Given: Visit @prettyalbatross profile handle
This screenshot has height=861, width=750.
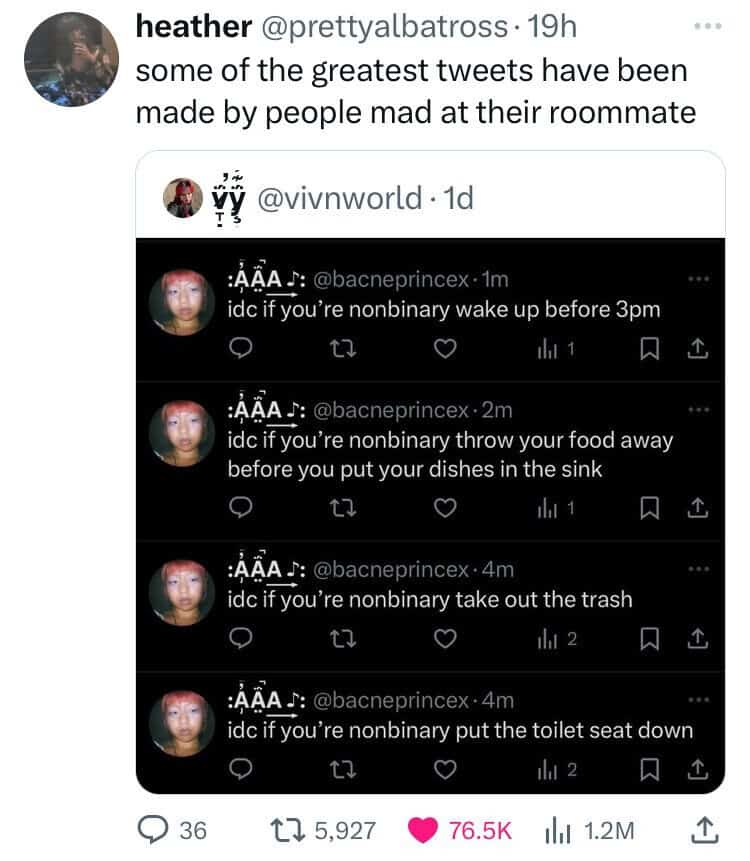Looking at the screenshot, I should click(384, 26).
